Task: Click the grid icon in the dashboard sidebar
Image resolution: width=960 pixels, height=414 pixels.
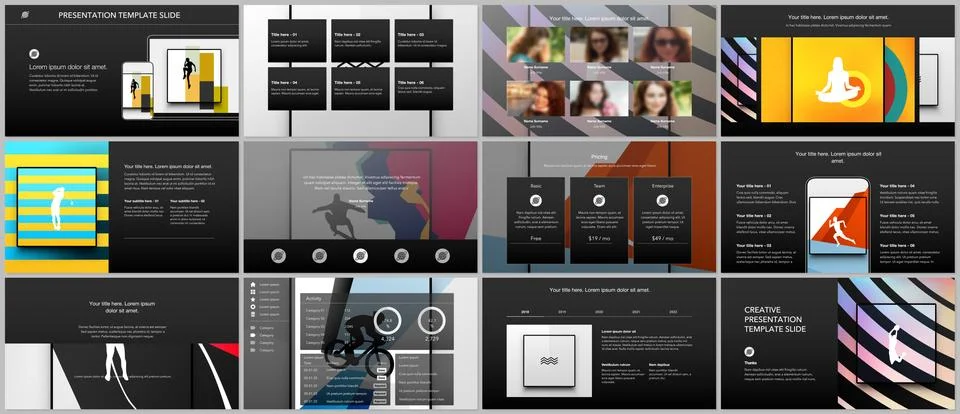Action: click(x=252, y=292)
